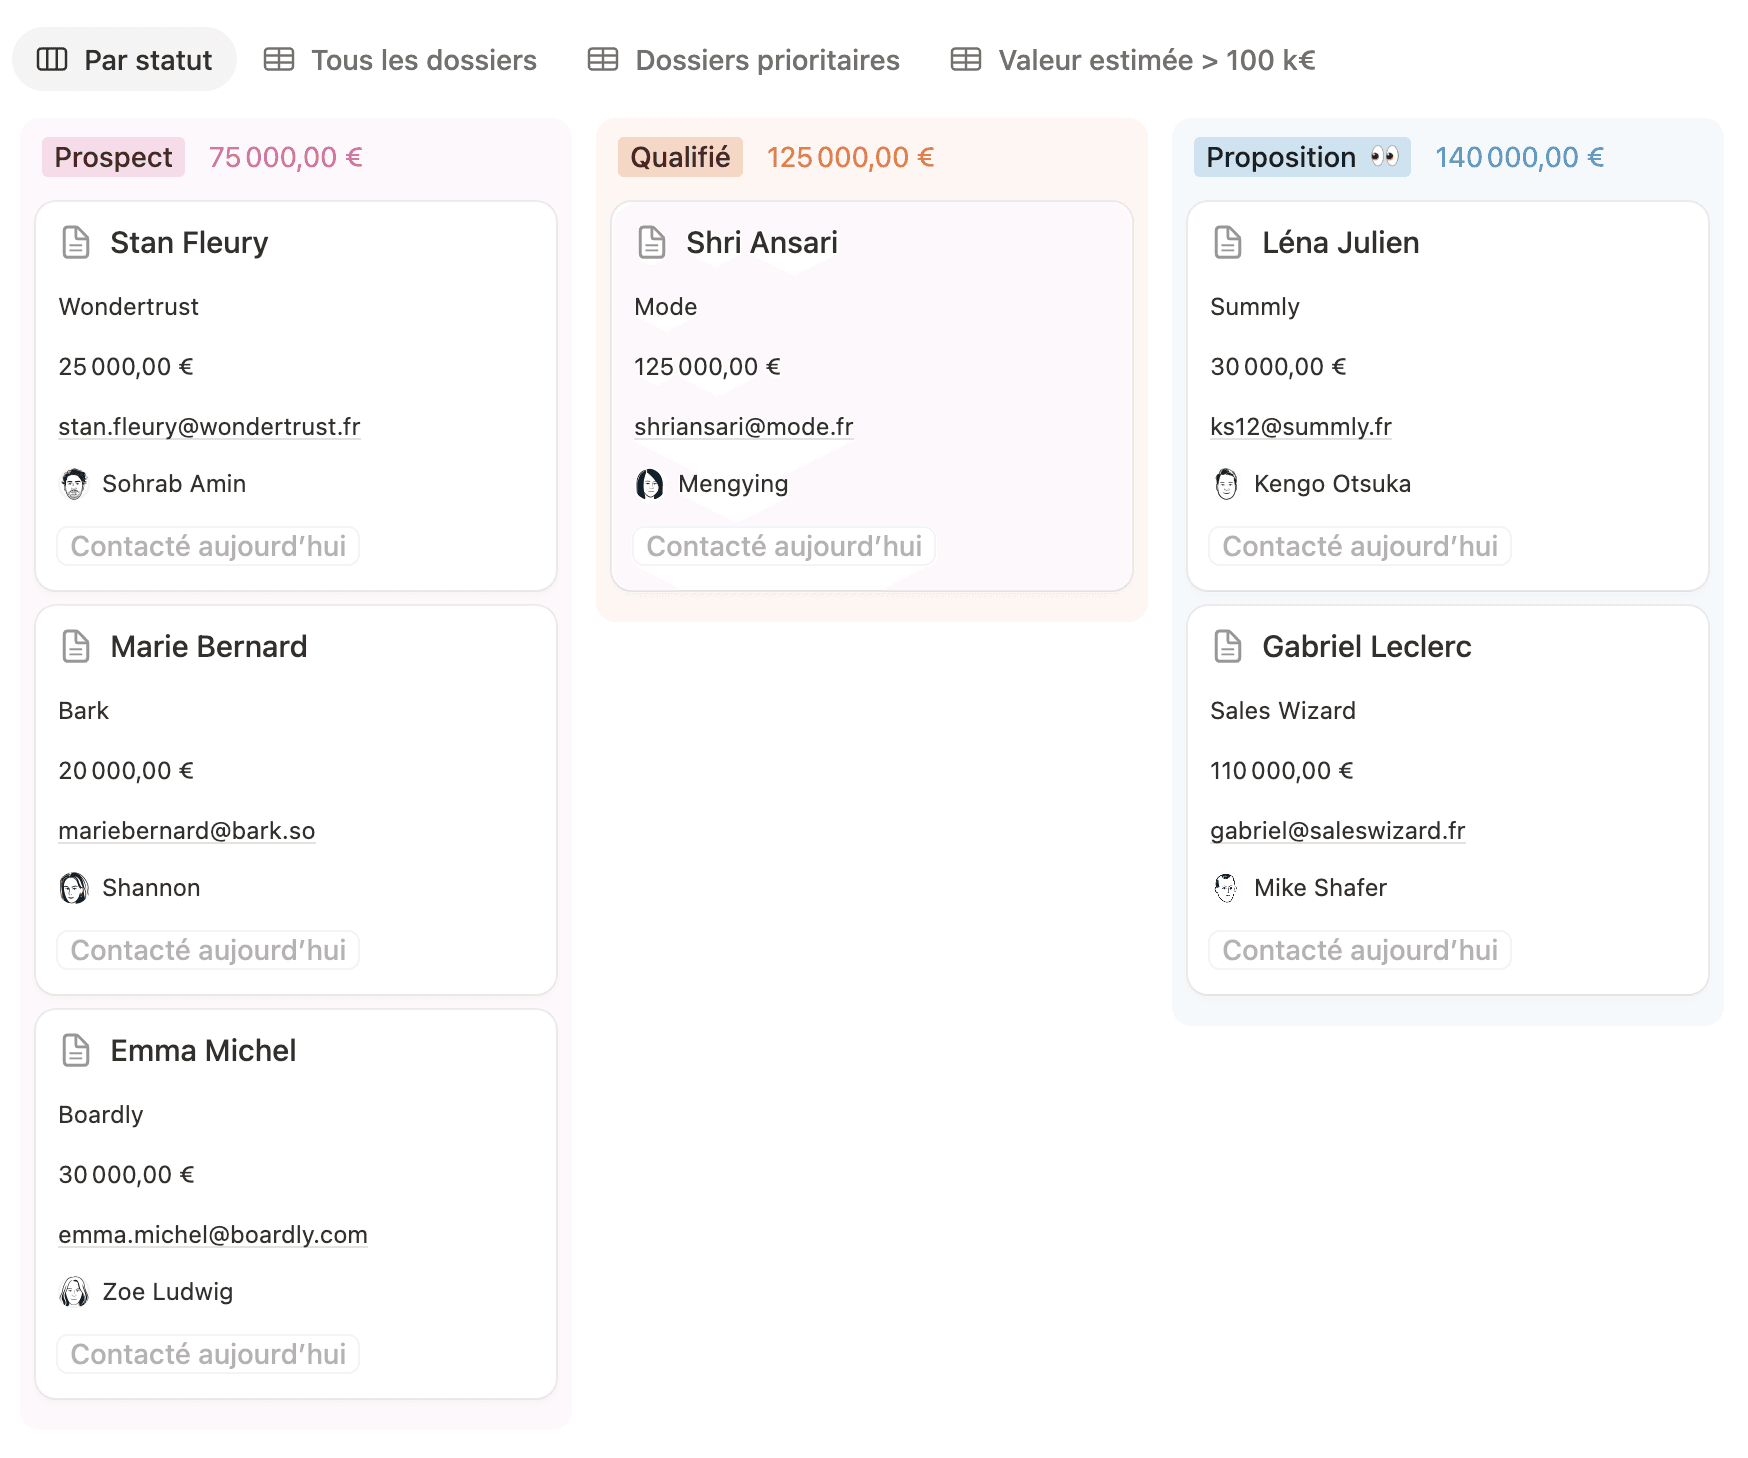Click Contacté aujourd'hui on Shri Ansari card
Image resolution: width=1748 pixels, height=1458 pixels.
pyautogui.click(x=784, y=546)
